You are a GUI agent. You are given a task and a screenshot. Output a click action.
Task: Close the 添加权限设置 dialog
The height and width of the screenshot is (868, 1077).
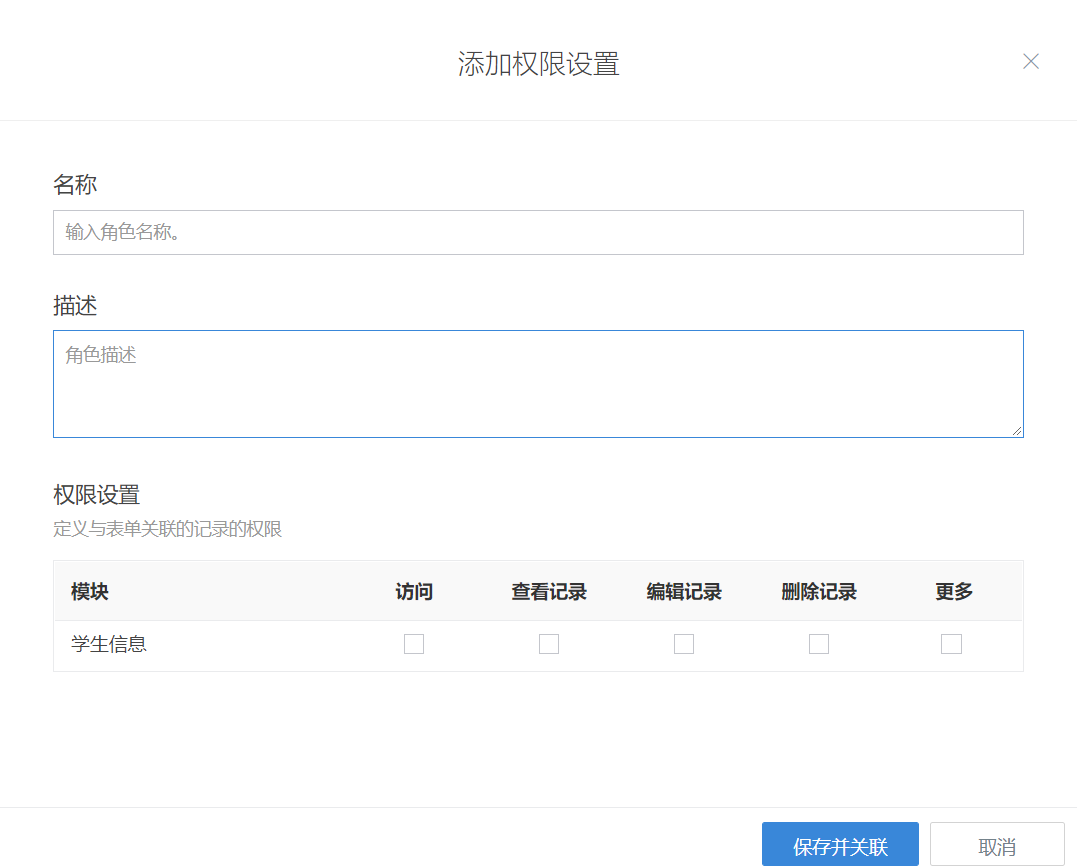(x=1031, y=62)
